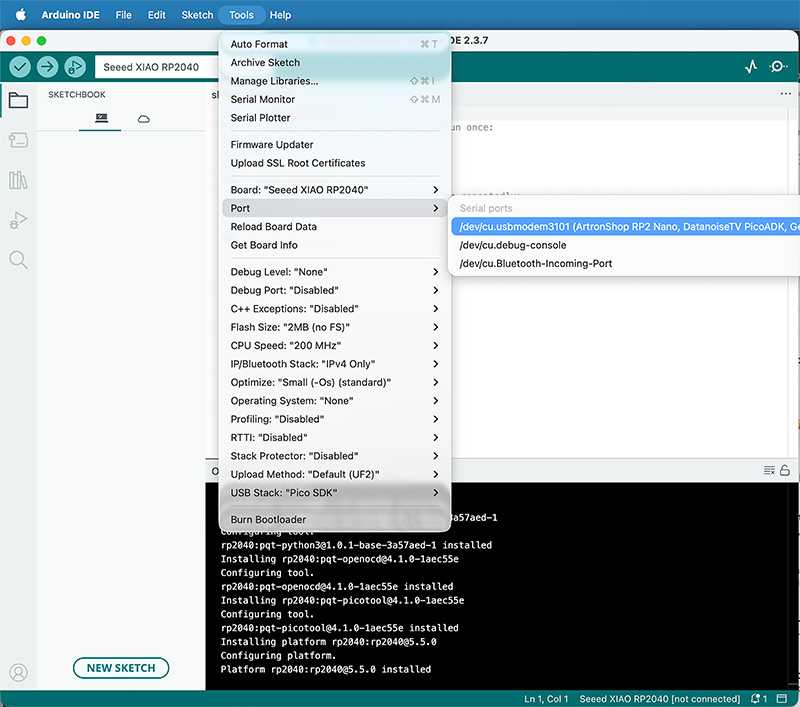
Task: Expand Debug Port: Disabled submenu
Action: [335, 290]
